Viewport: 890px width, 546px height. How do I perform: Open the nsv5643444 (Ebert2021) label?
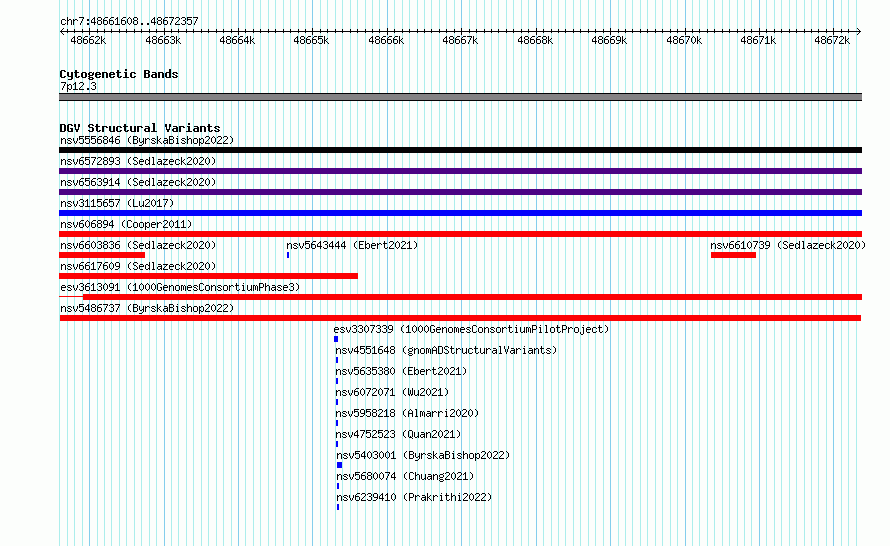[352, 245]
